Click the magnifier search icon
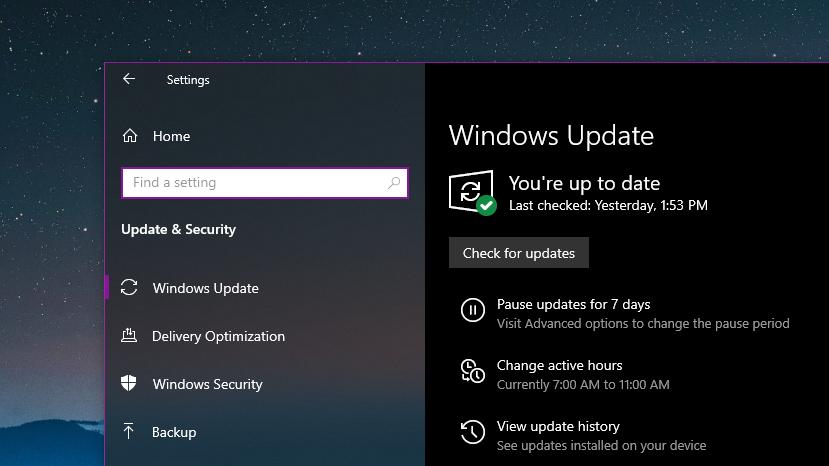 pos(394,183)
